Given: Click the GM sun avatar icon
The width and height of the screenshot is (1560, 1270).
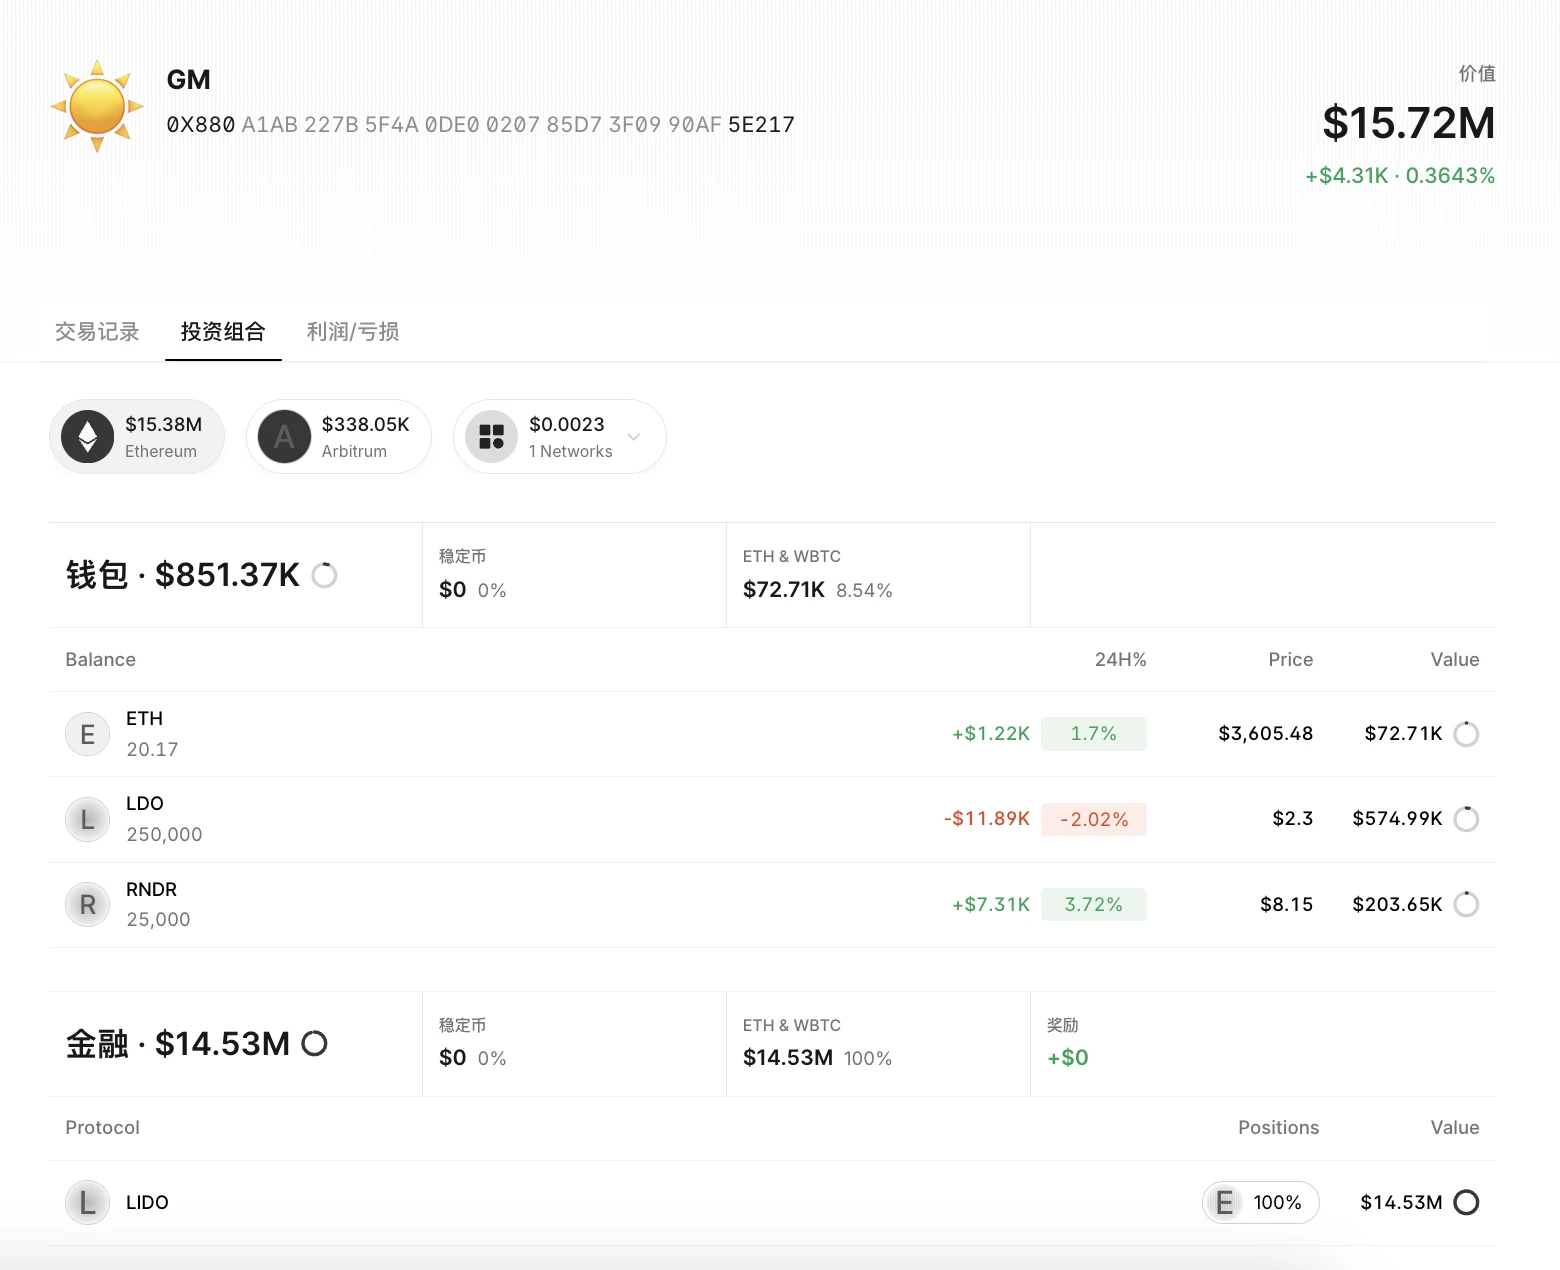Looking at the screenshot, I should tap(97, 106).
